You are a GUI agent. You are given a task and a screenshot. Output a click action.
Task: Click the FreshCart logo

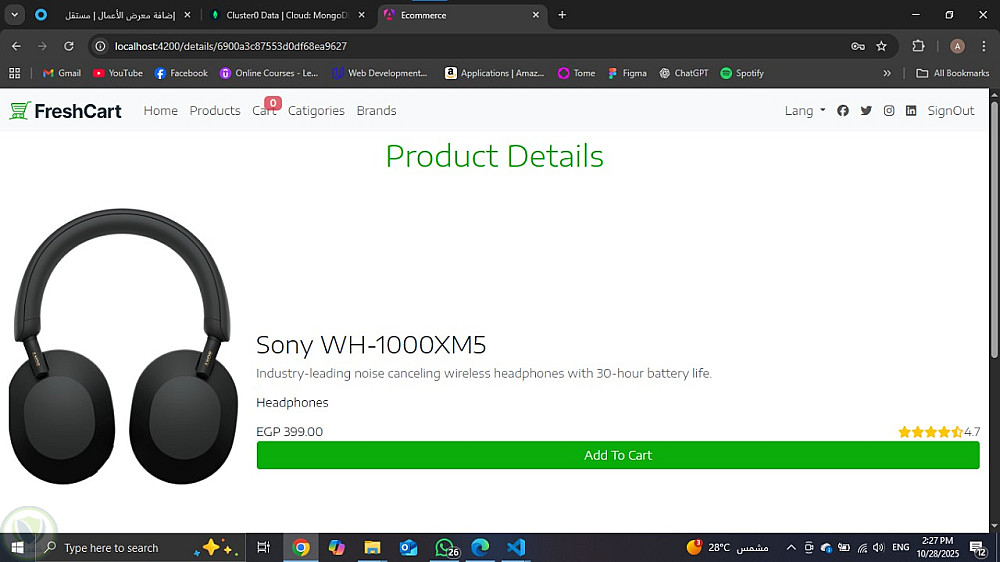tap(65, 111)
